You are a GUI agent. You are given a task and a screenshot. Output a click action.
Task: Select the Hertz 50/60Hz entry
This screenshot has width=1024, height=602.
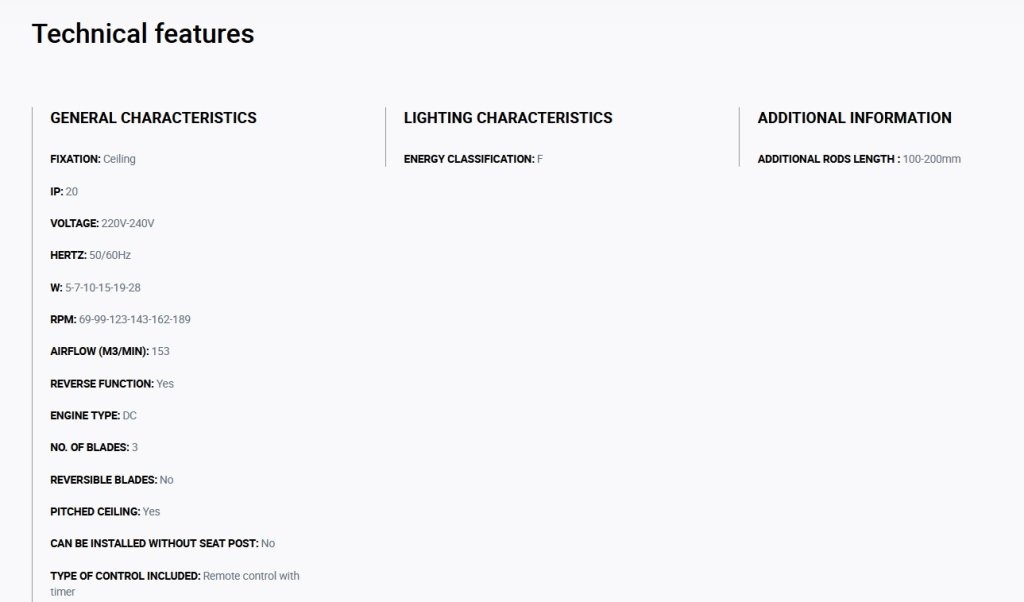point(91,255)
